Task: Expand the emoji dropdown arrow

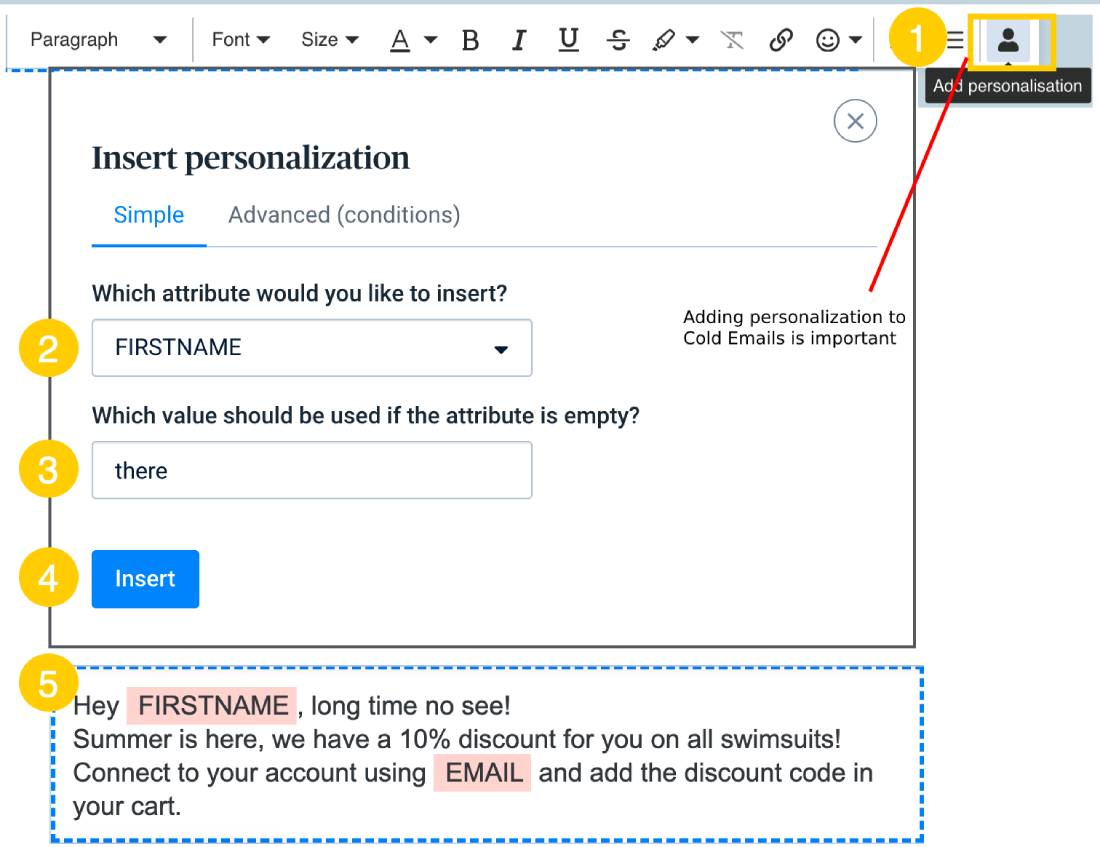Action: point(855,40)
